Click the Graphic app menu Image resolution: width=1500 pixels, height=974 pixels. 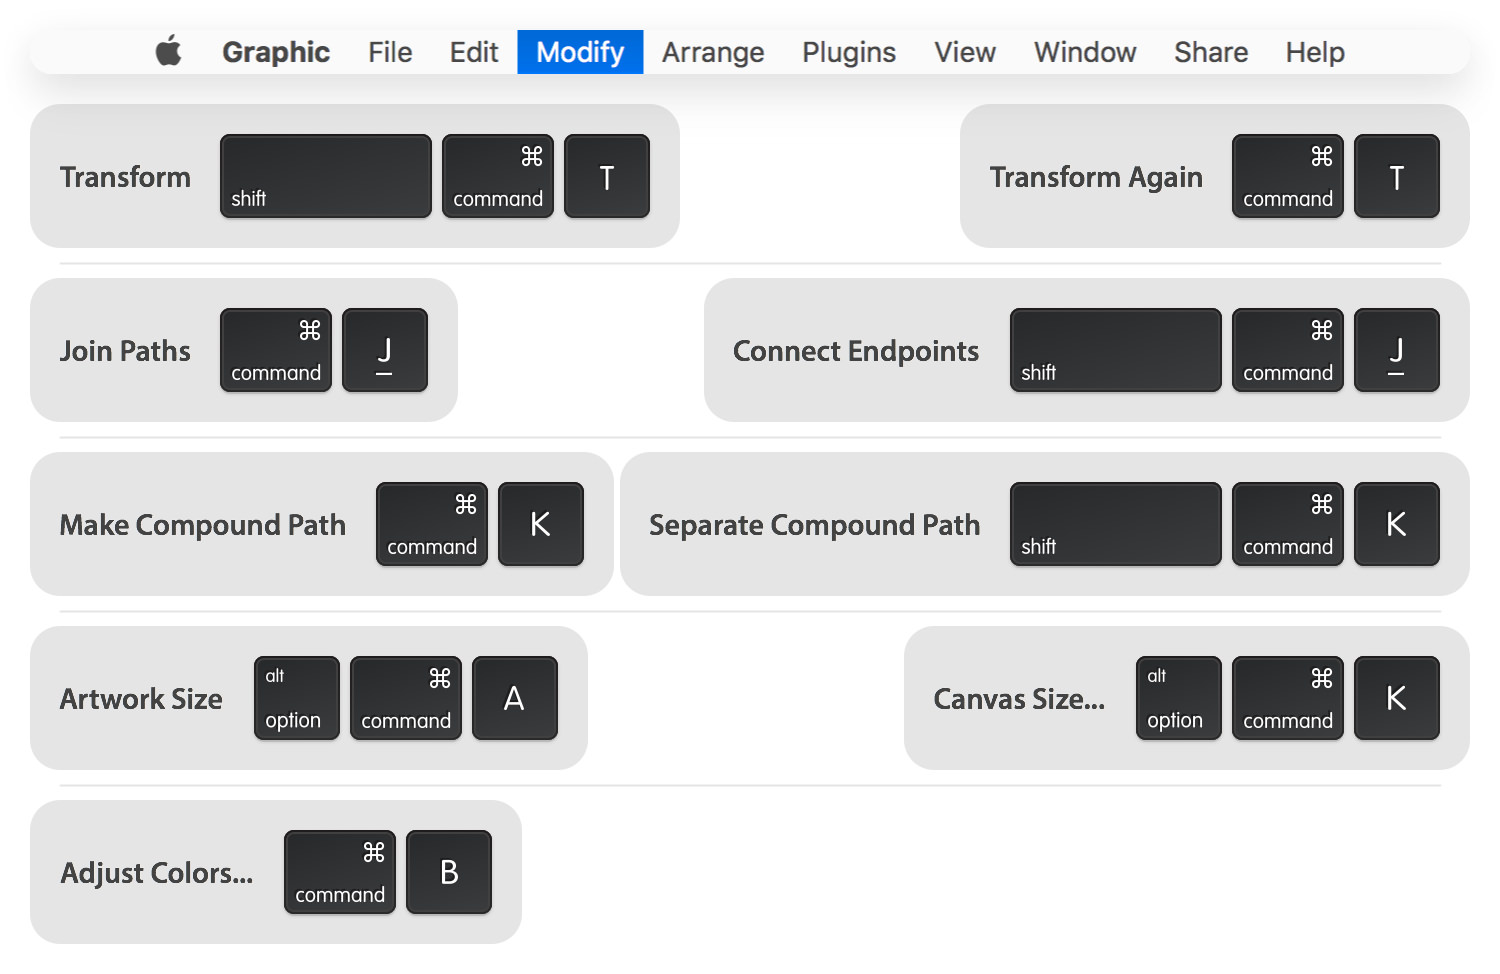(x=276, y=52)
